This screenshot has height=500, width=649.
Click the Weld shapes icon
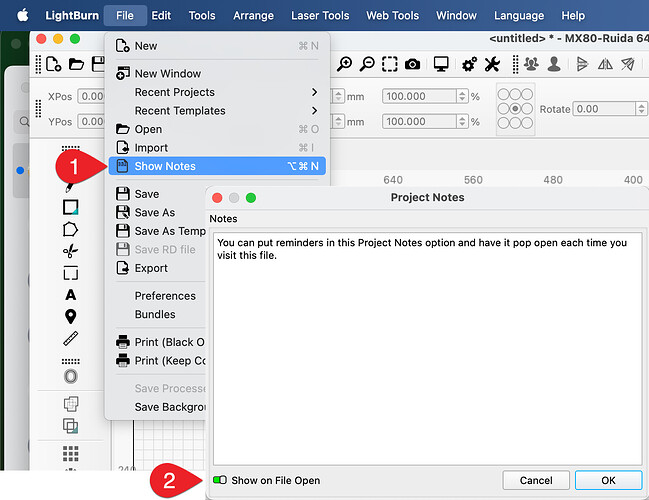click(70, 404)
